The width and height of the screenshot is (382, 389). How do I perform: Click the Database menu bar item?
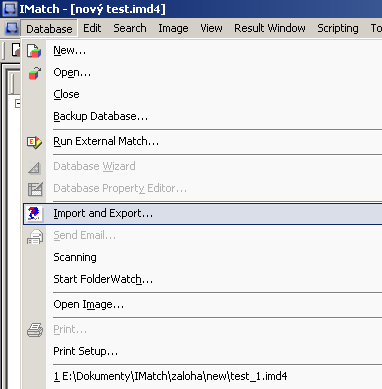(x=49, y=29)
